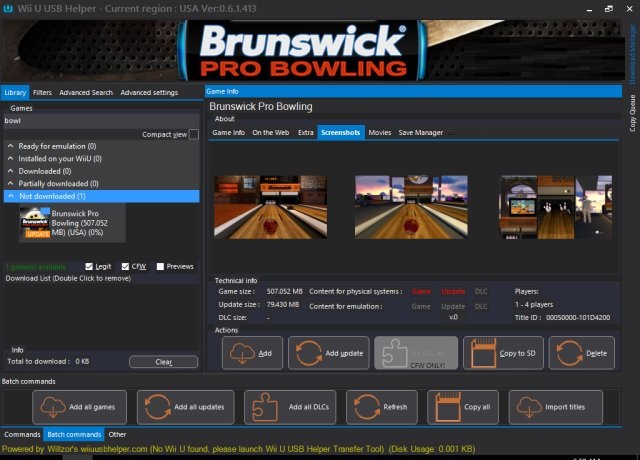
Task: Click the Import titles button label
Action: point(565,407)
